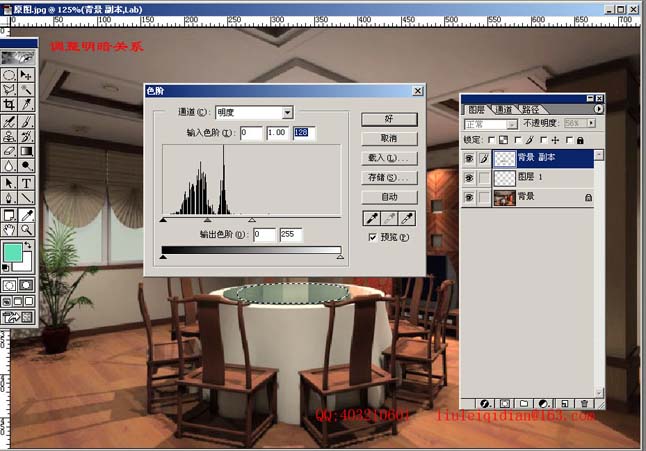Open the 不透明度 opacity slider arrow

tap(592, 123)
